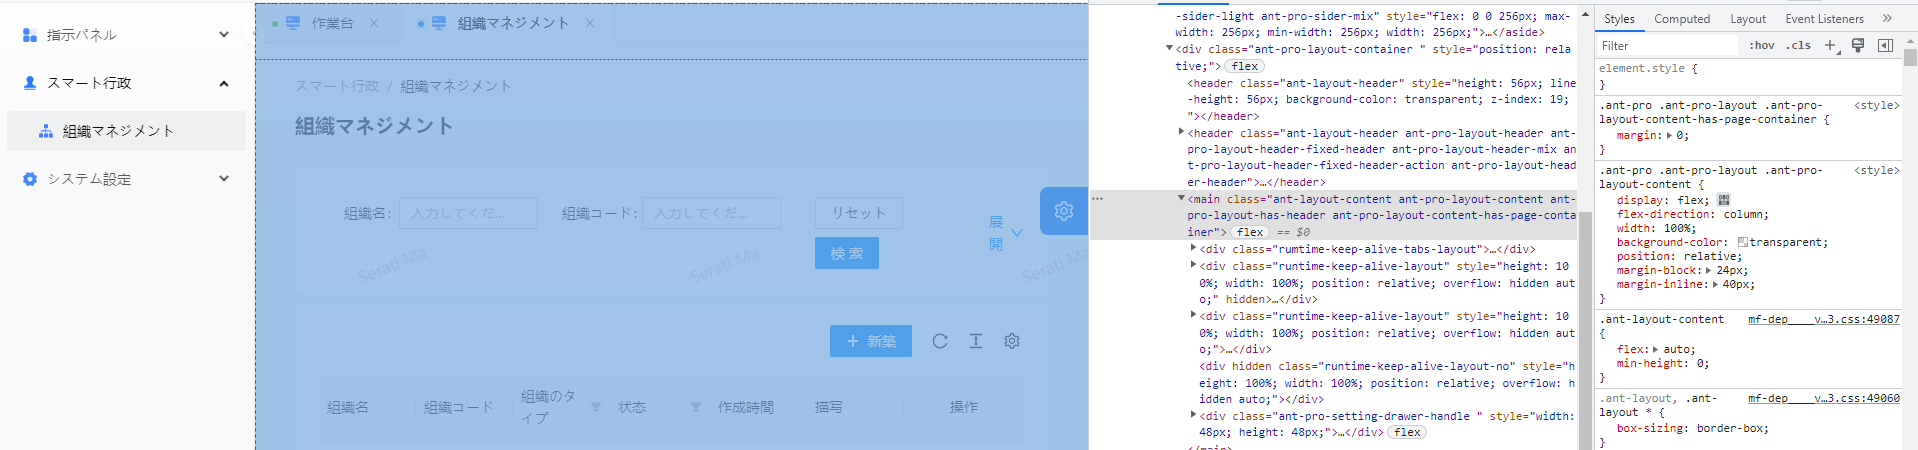Open table density (row height) icon

[976, 341]
